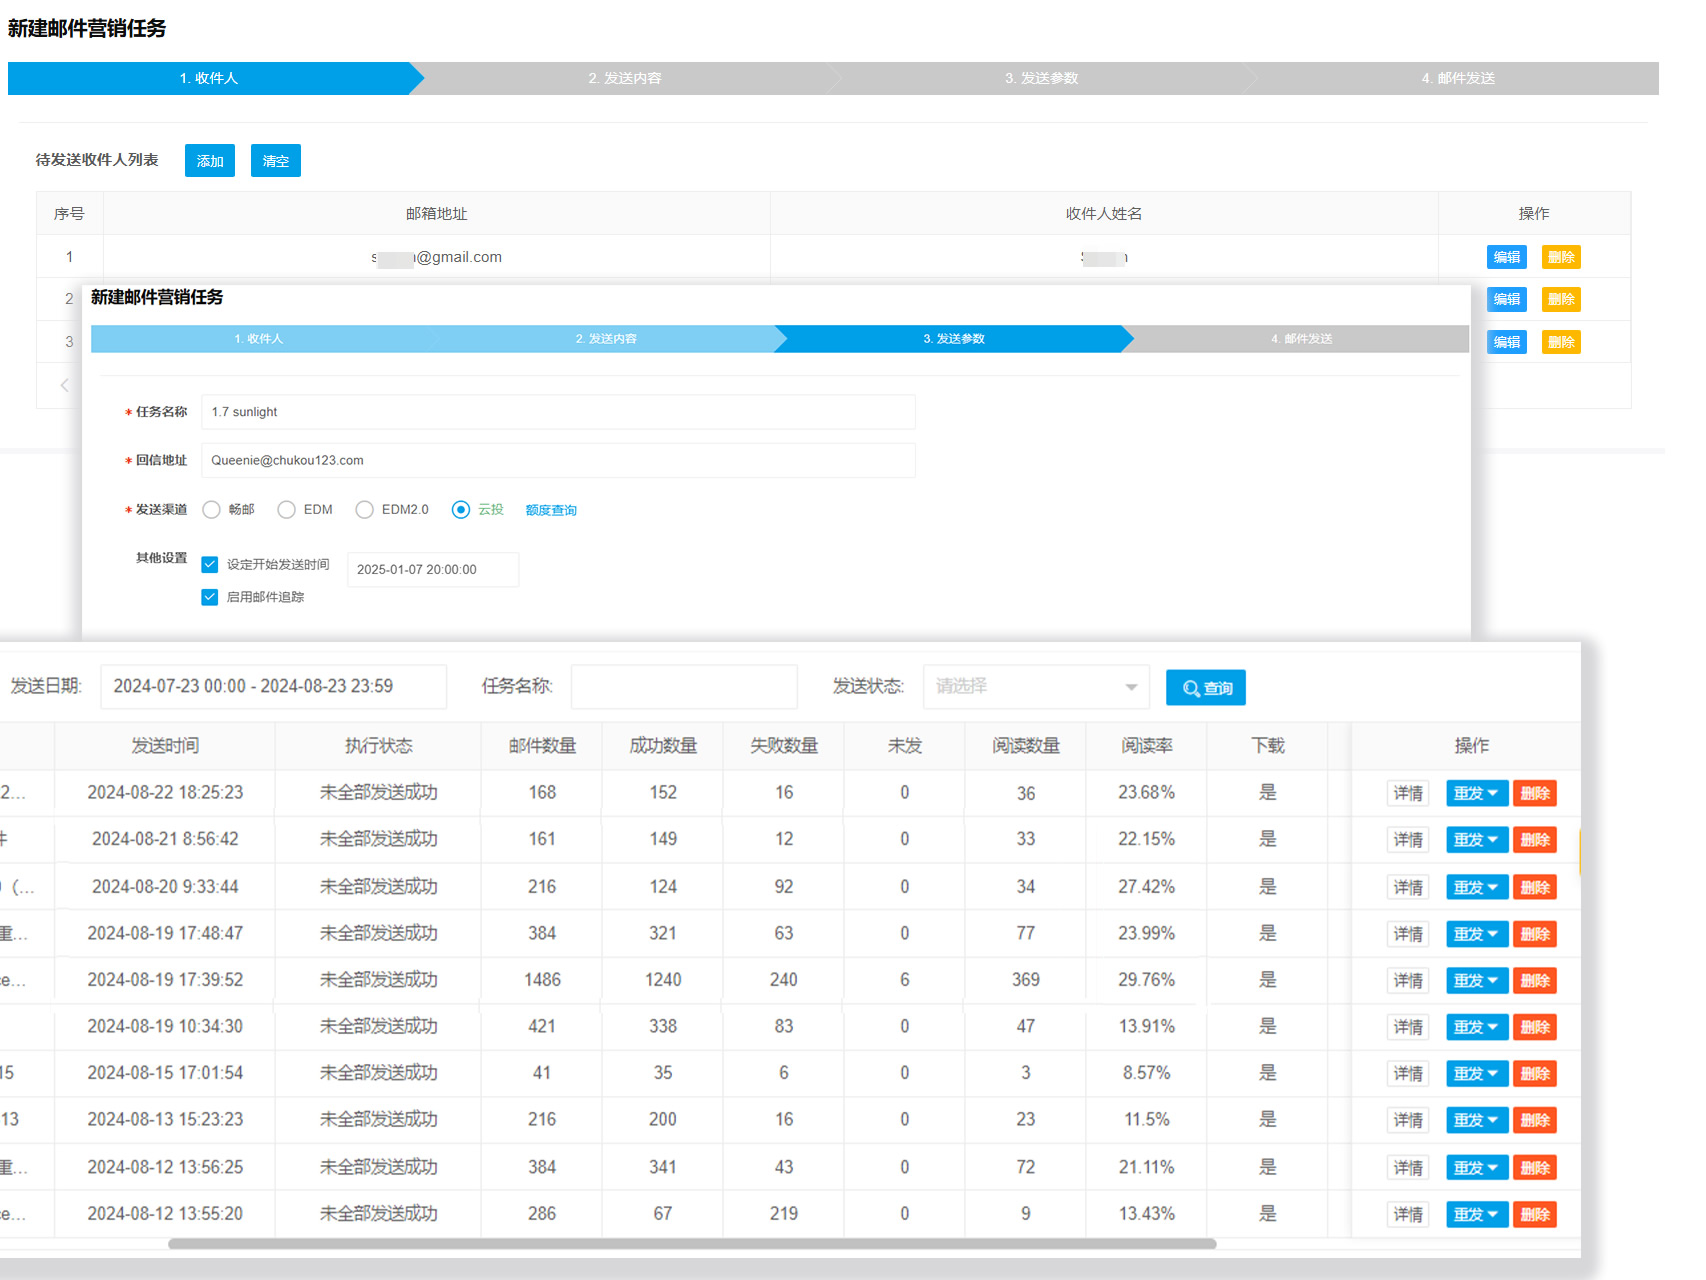Image resolution: width=1706 pixels, height=1280 pixels.
Task: Expand 重发 dropdown for 2024-08-22 18:25:23 task
Action: coord(1476,793)
